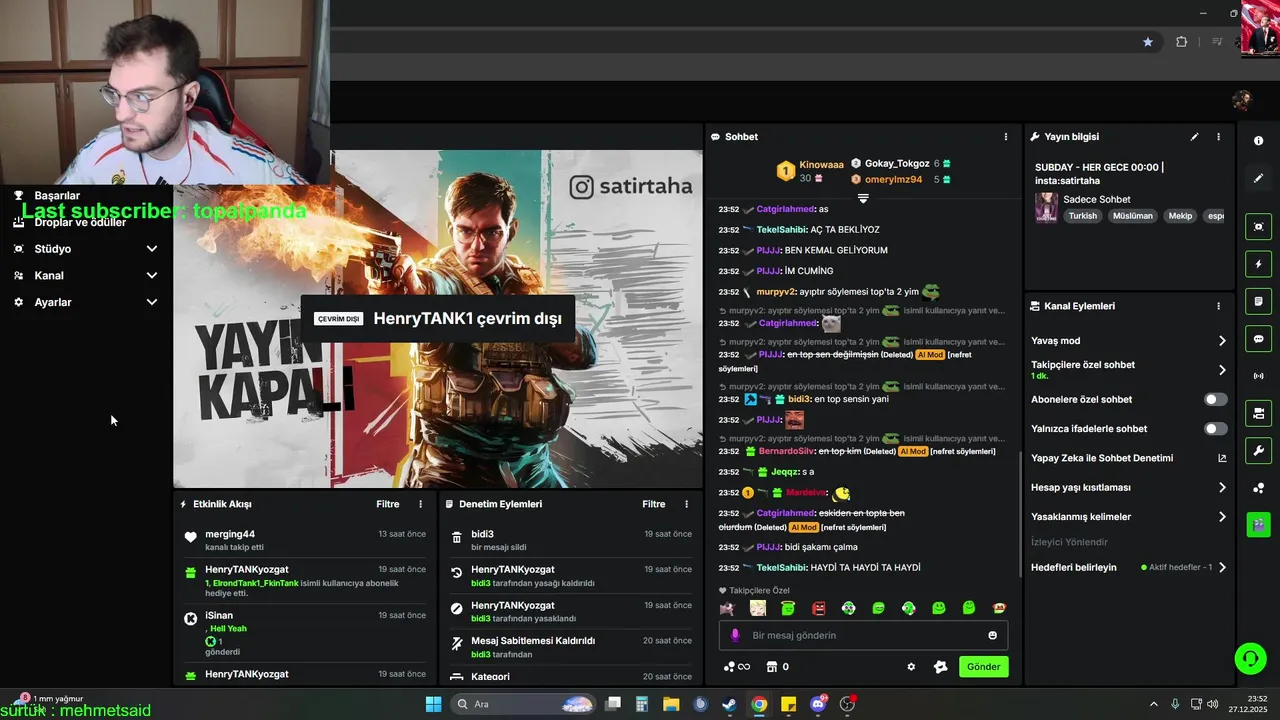
Task: Open Yayın bilgisi three-dot menu
Action: tap(1218, 137)
